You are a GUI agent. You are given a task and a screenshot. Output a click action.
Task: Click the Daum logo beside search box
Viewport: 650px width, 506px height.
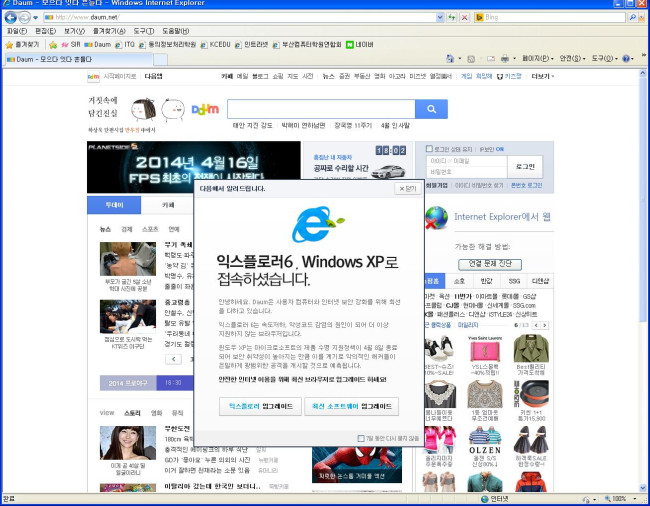205,109
